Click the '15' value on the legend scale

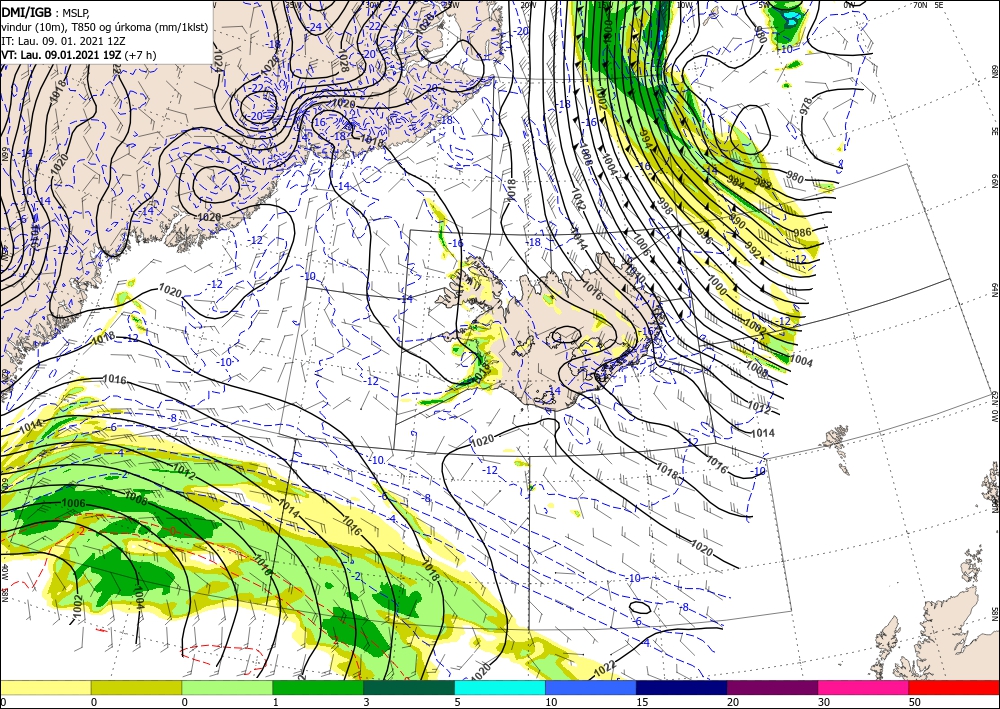pos(642,702)
